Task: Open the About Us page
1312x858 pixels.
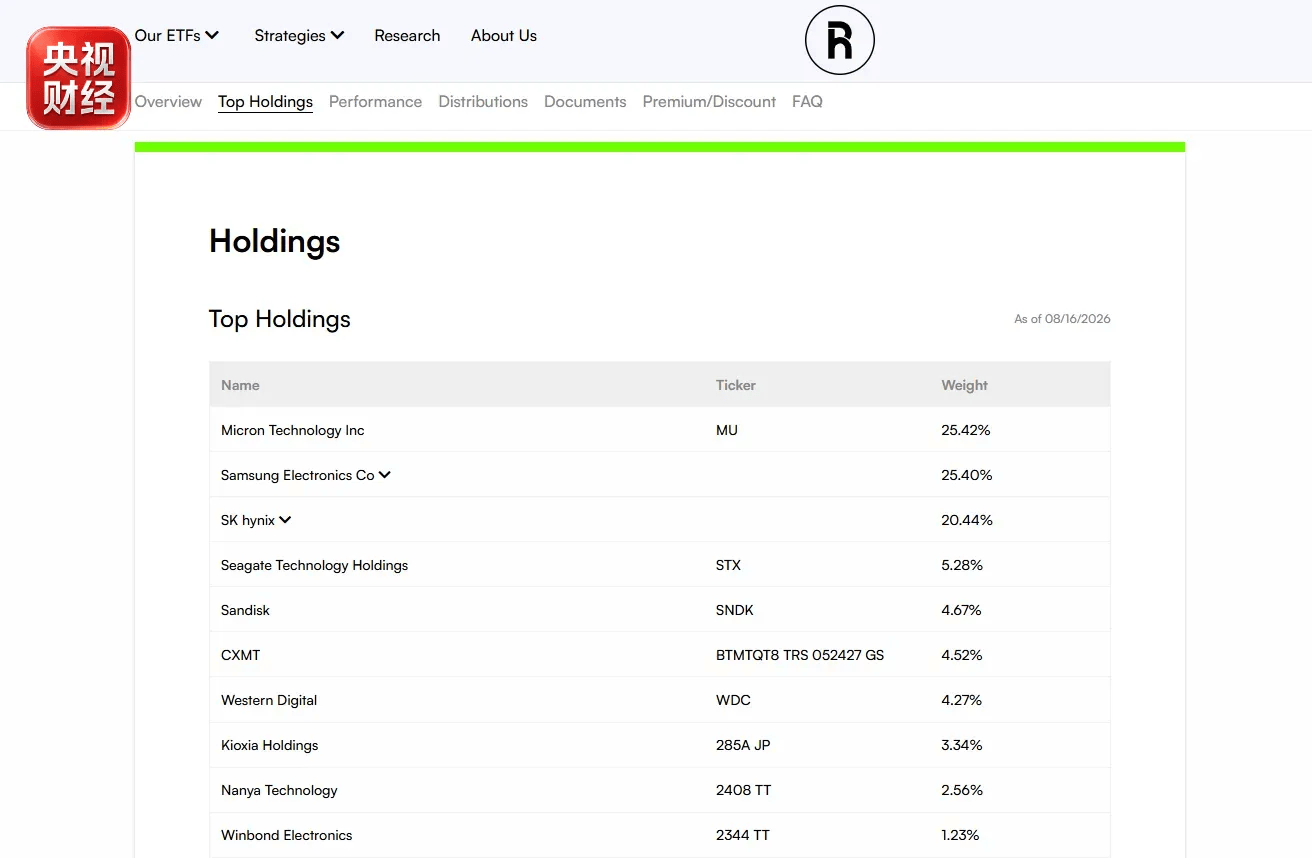Action: coord(504,35)
